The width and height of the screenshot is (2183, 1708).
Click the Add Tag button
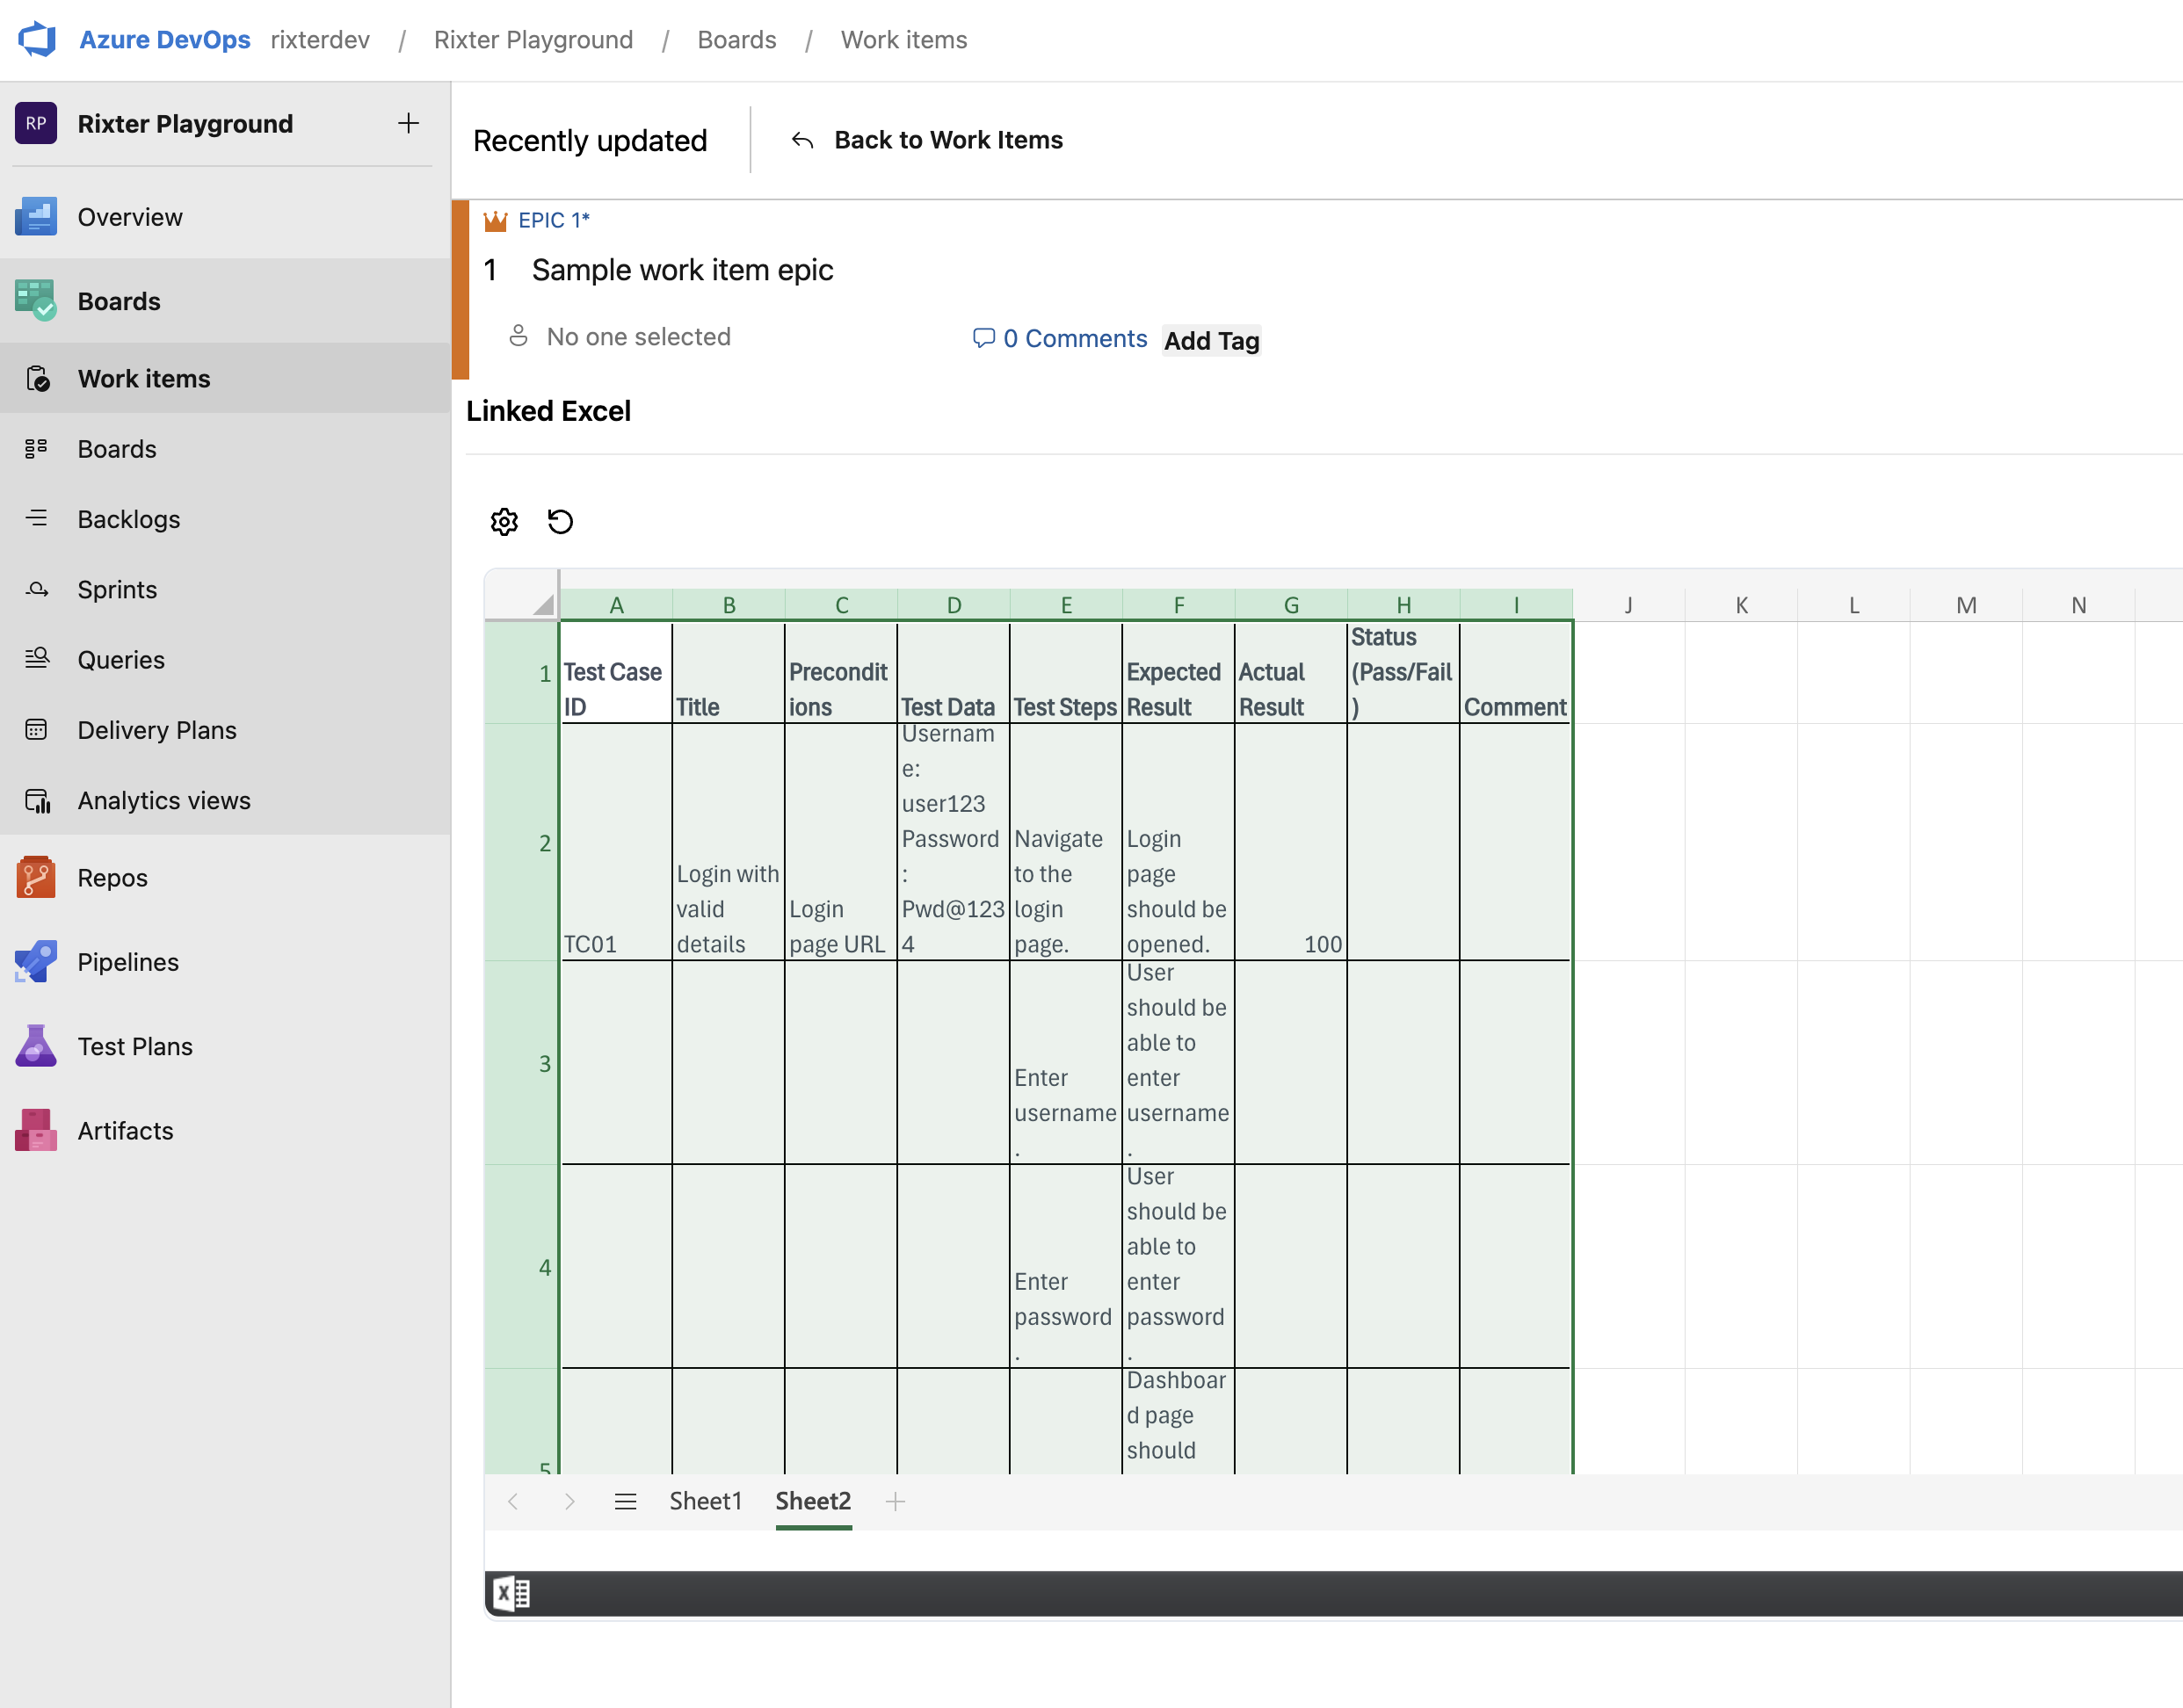(1210, 340)
